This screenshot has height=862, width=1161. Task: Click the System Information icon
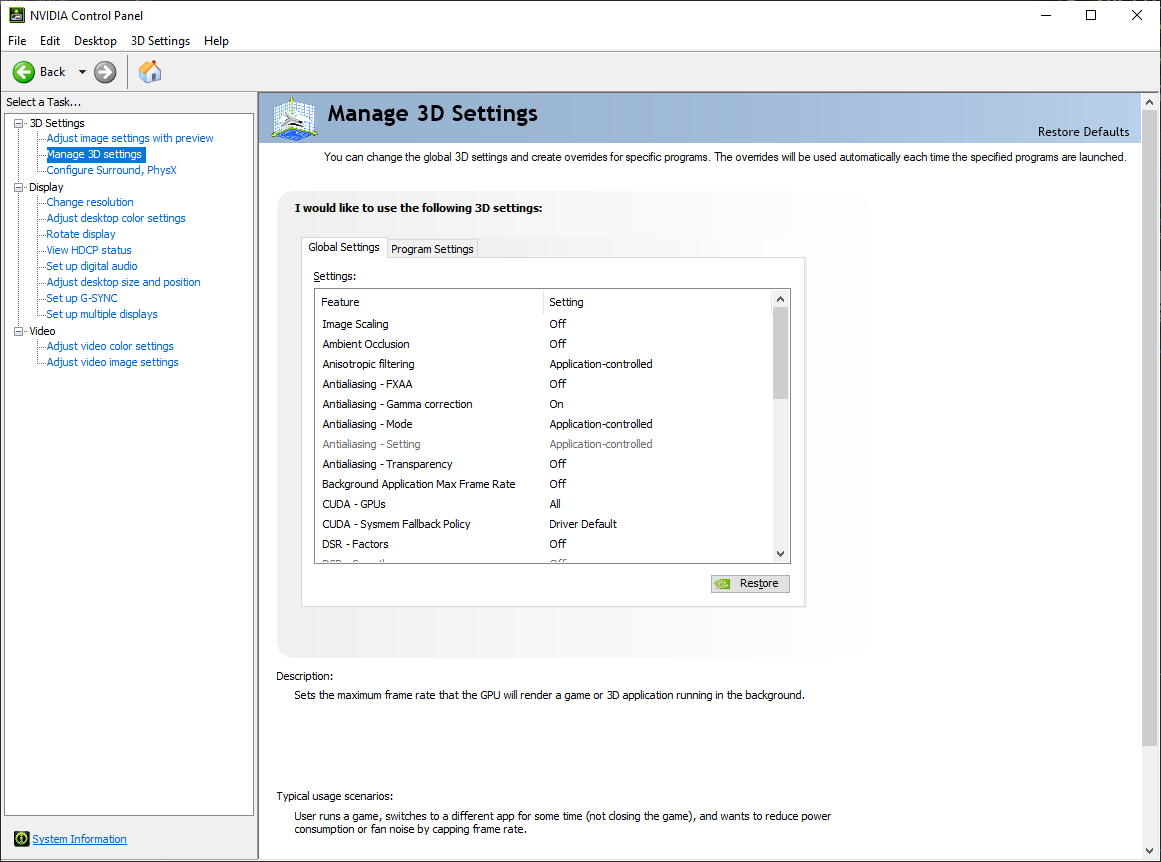(21, 838)
